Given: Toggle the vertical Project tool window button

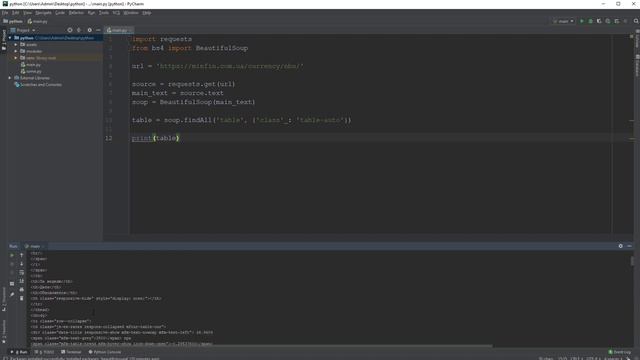Looking at the screenshot, I should [x=4, y=39].
